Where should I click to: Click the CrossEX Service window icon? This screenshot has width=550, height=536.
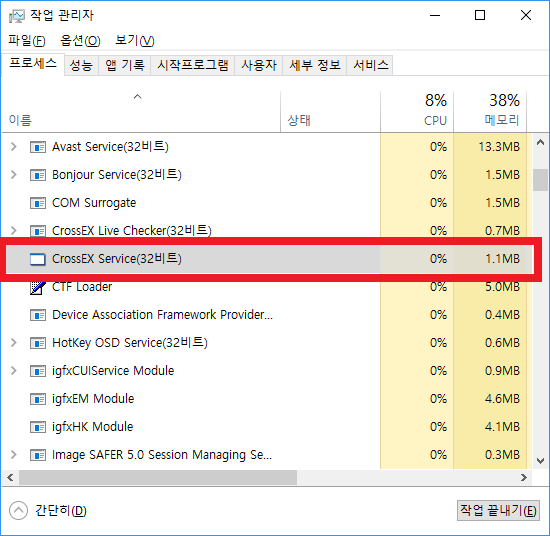38,259
